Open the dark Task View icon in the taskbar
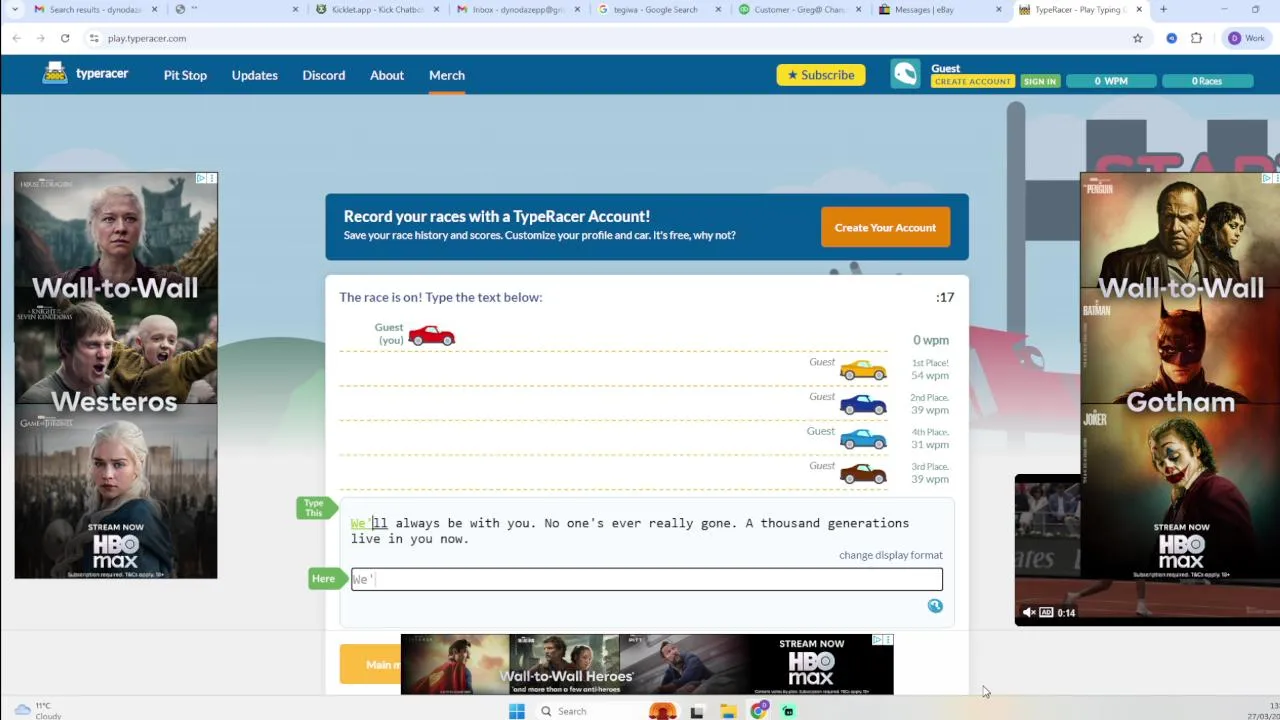Screen dimensions: 1280x720 (697, 711)
